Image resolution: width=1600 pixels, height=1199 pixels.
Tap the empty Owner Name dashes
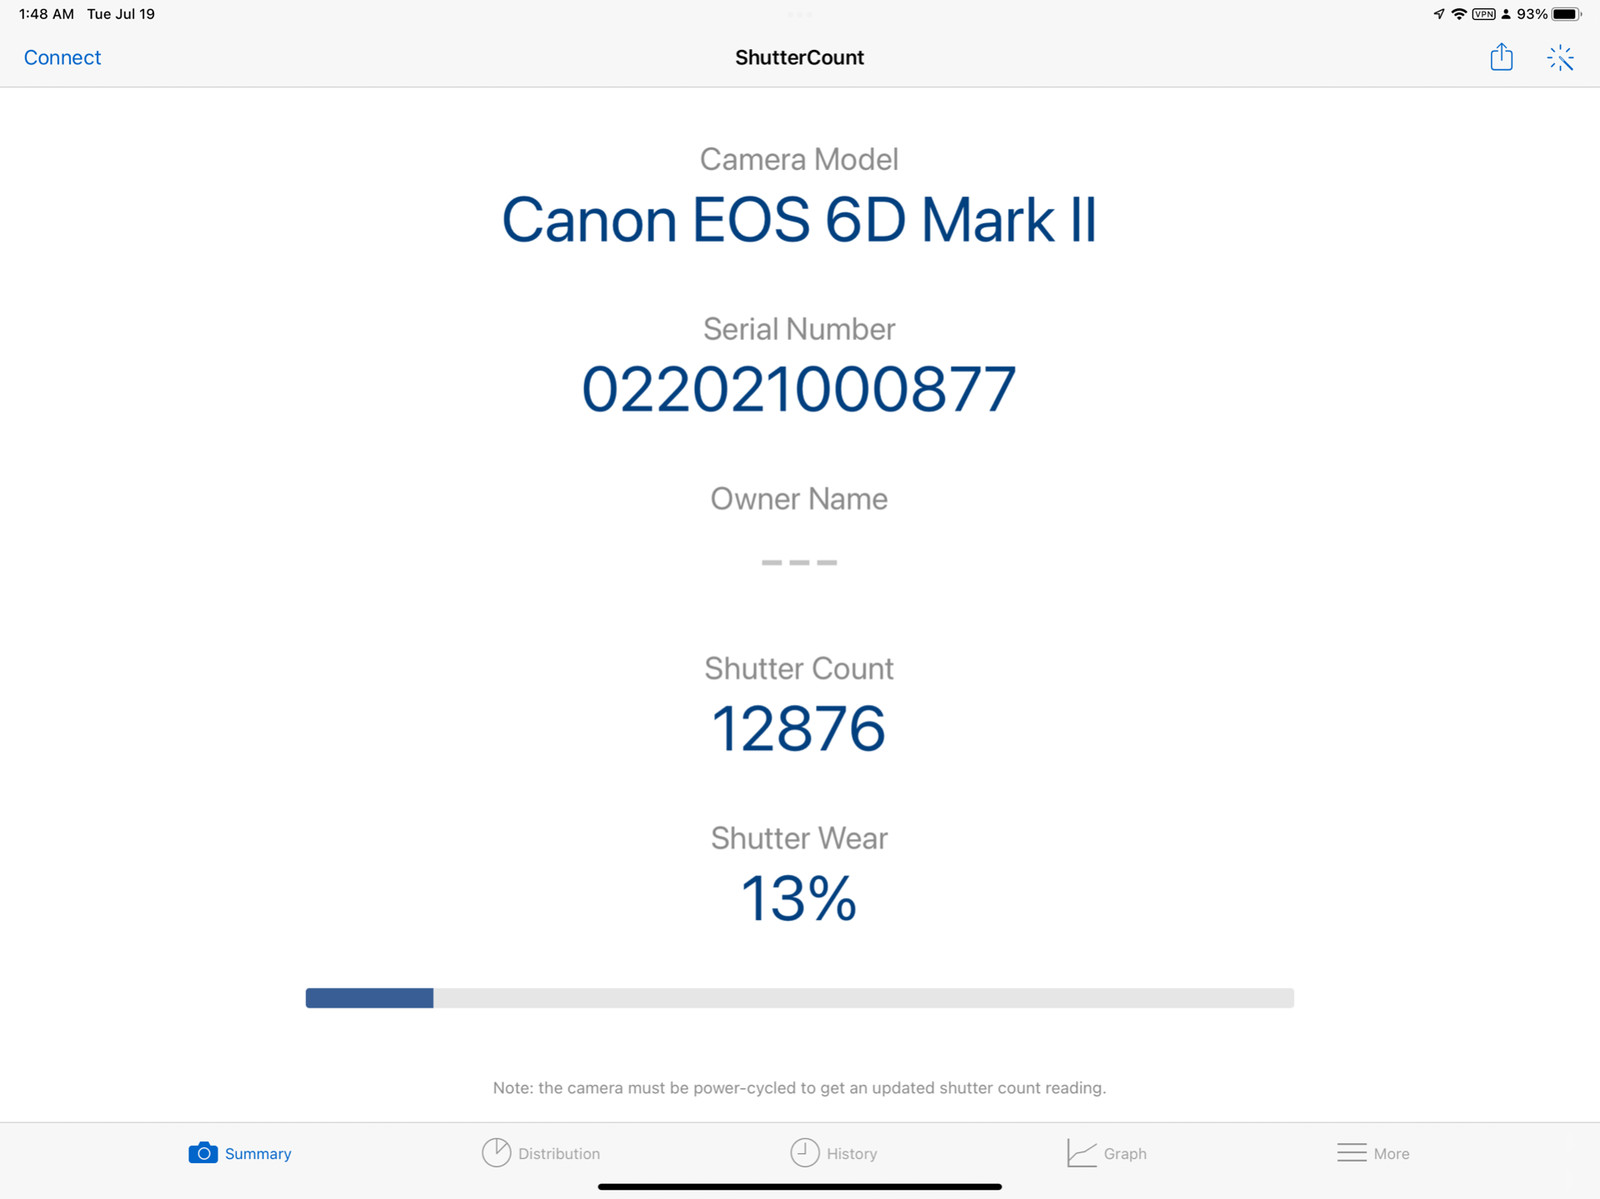[799, 562]
